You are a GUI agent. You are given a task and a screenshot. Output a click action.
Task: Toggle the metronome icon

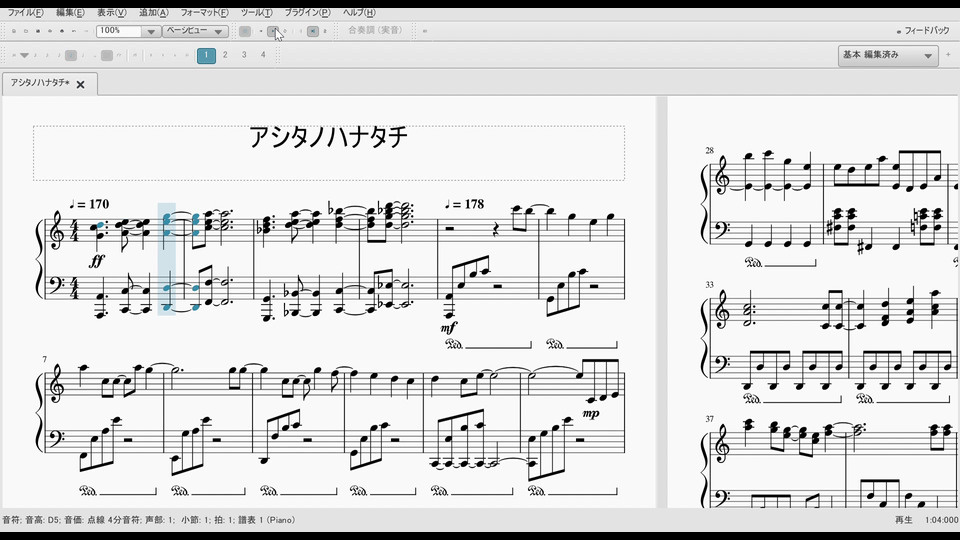324,31
